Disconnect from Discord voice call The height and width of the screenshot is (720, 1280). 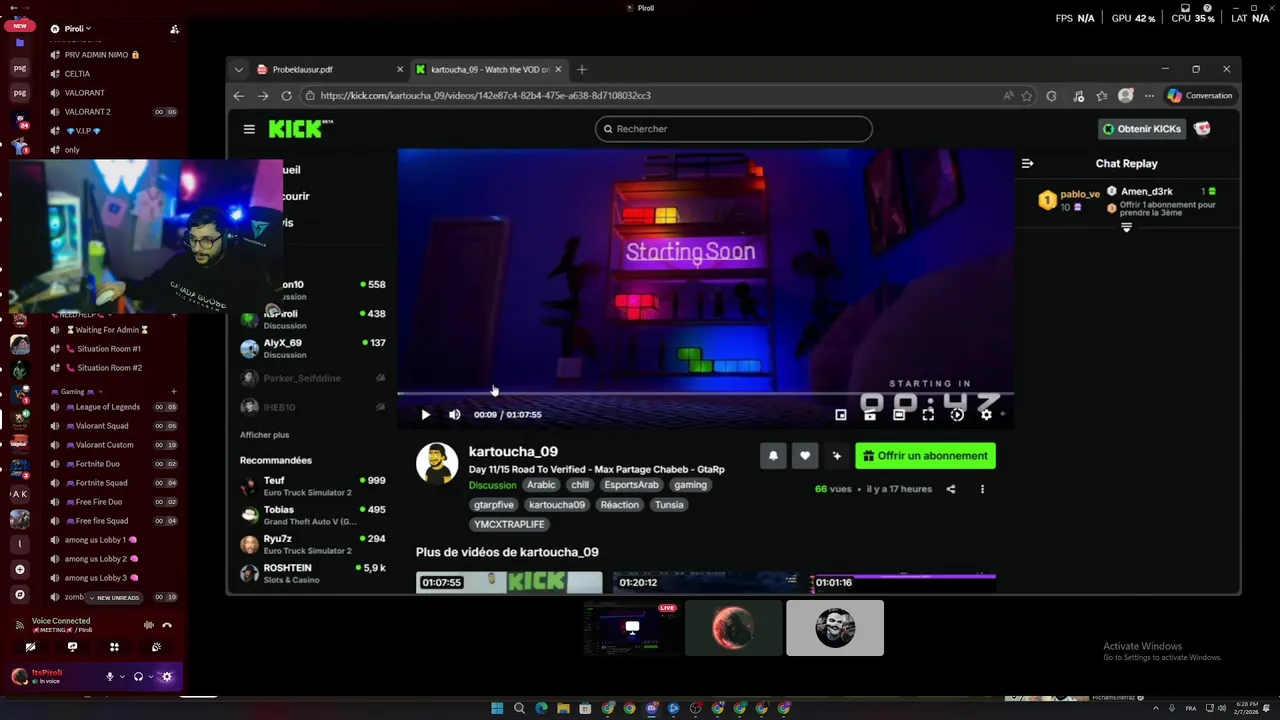click(167, 625)
